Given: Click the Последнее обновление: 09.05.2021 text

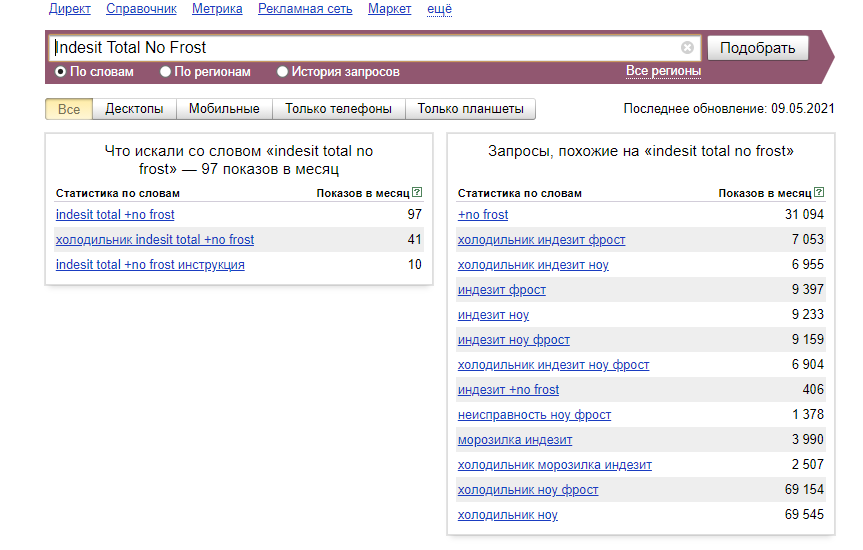Looking at the screenshot, I should (729, 108).
